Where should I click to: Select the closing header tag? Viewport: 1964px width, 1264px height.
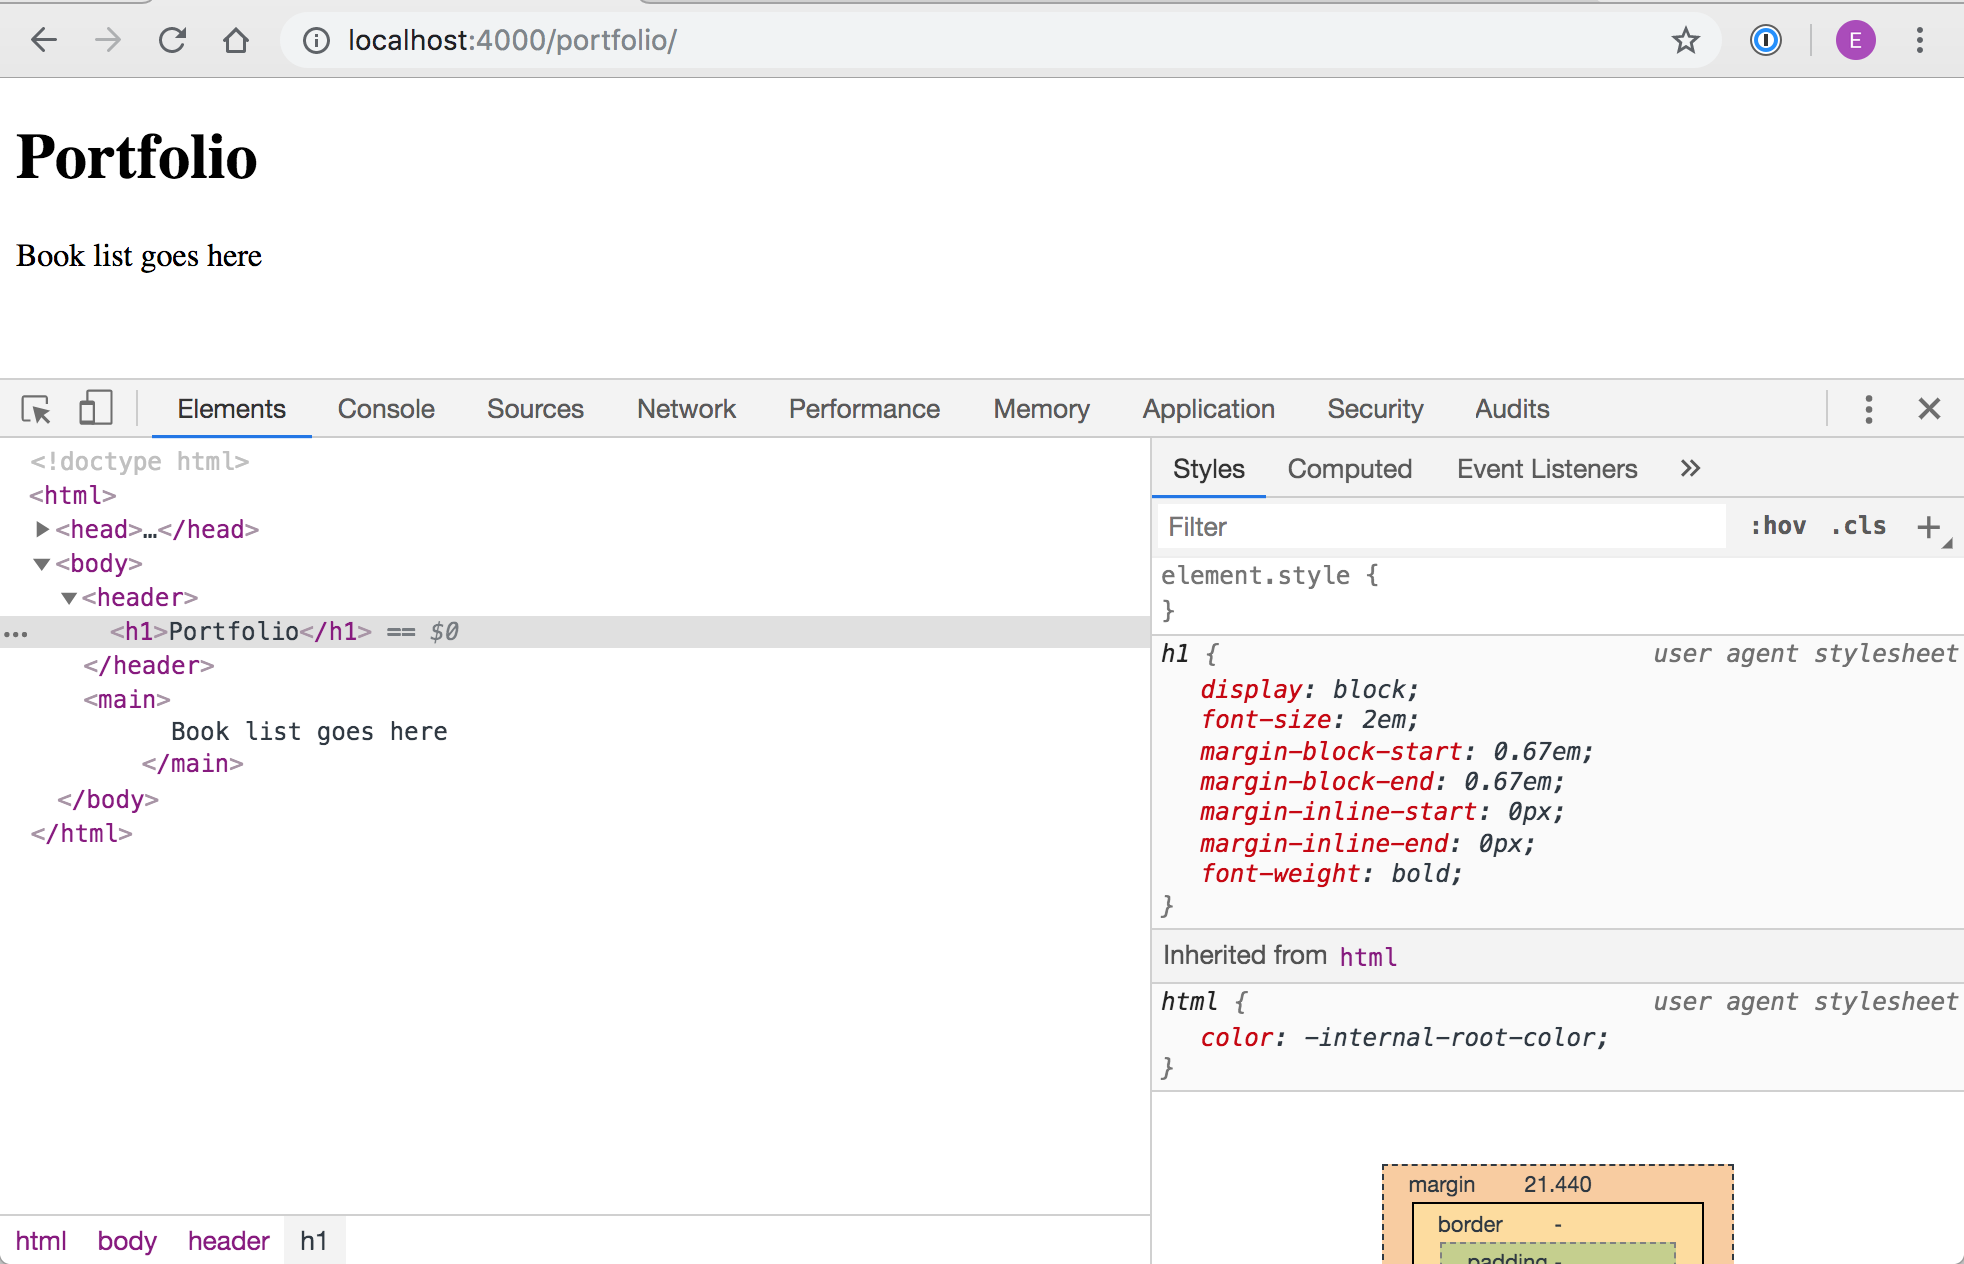[x=149, y=666]
